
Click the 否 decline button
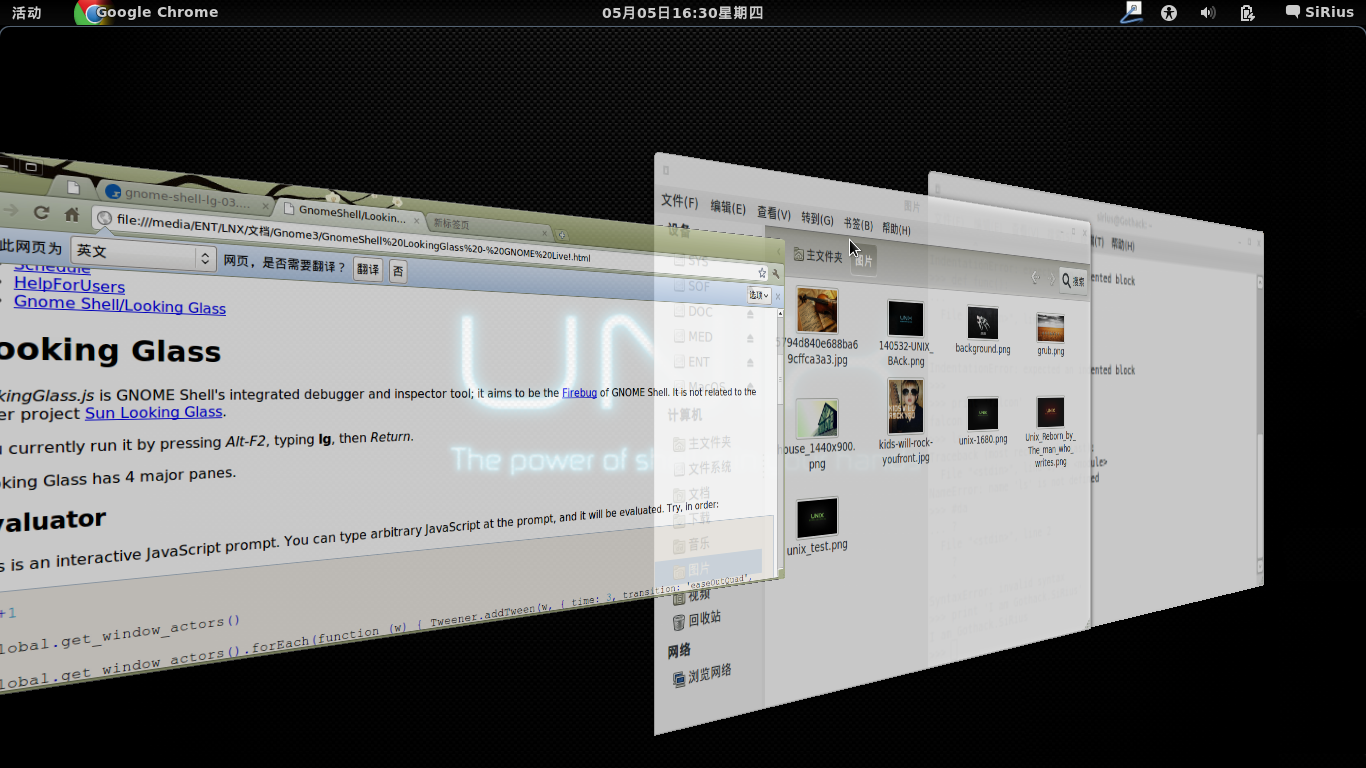[x=398, y=271]
